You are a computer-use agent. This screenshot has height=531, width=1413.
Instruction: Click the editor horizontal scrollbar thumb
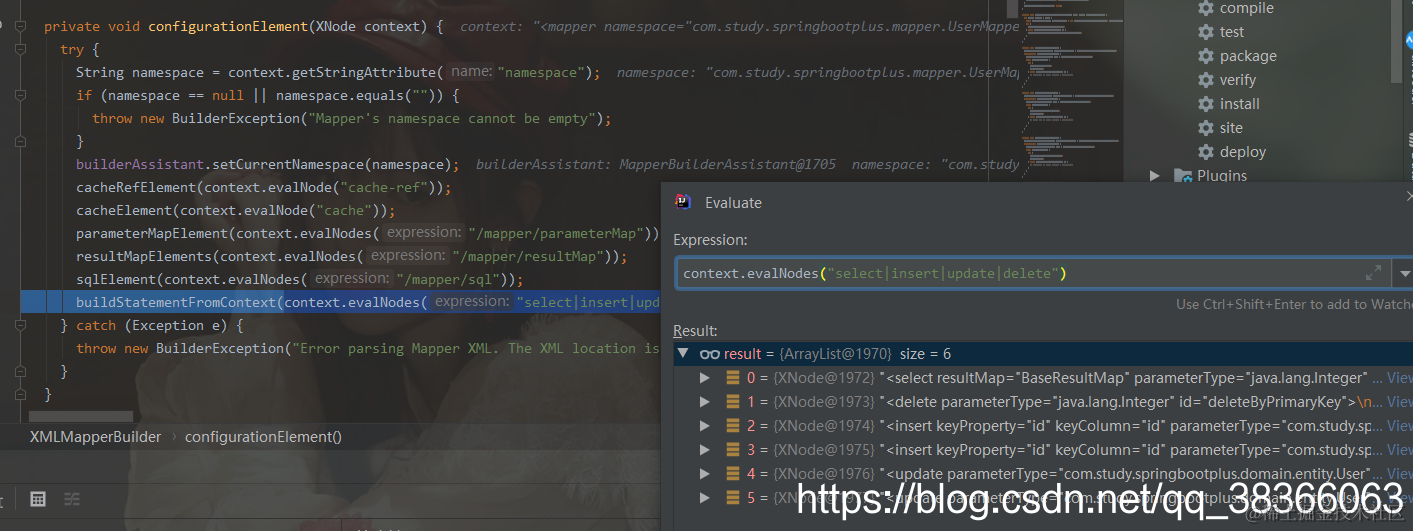pos(81,416)
